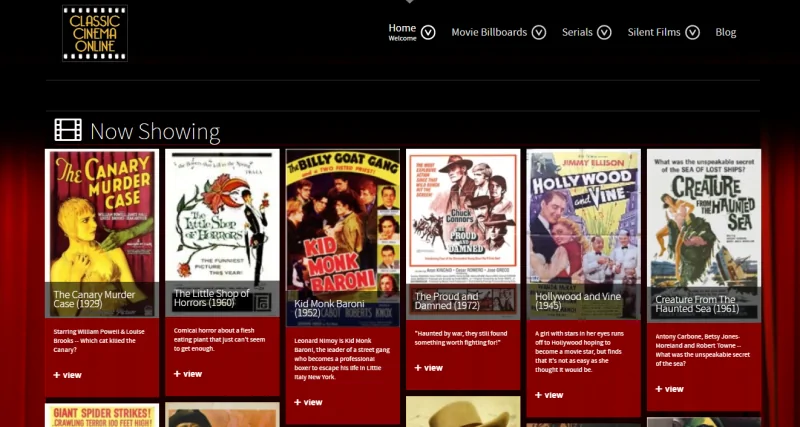Click the Hollywood and Vine (1945) title
This screenshot has width=800, height=427.
[578, 301]
